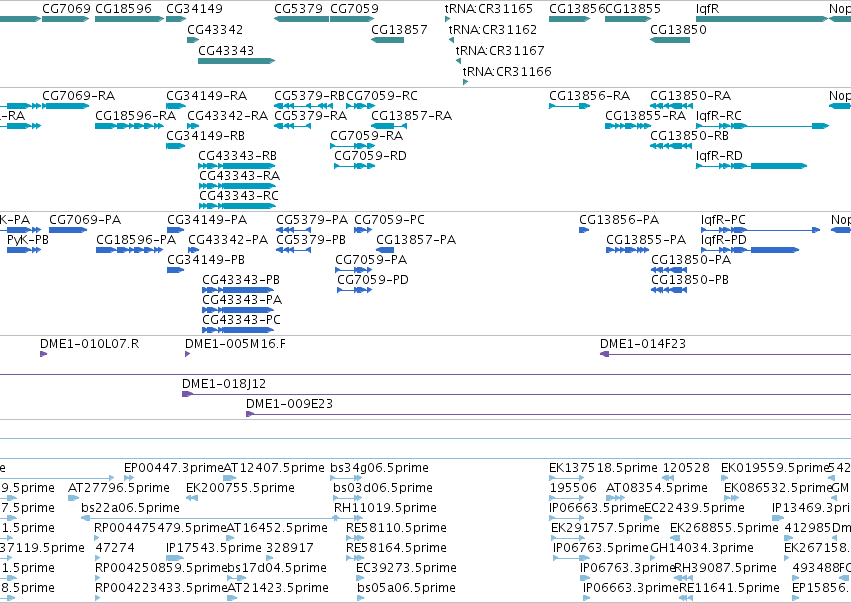Screen dimensions: 851x603
Task: Select the IqfR gene bar
Action: tap(763, 19)
